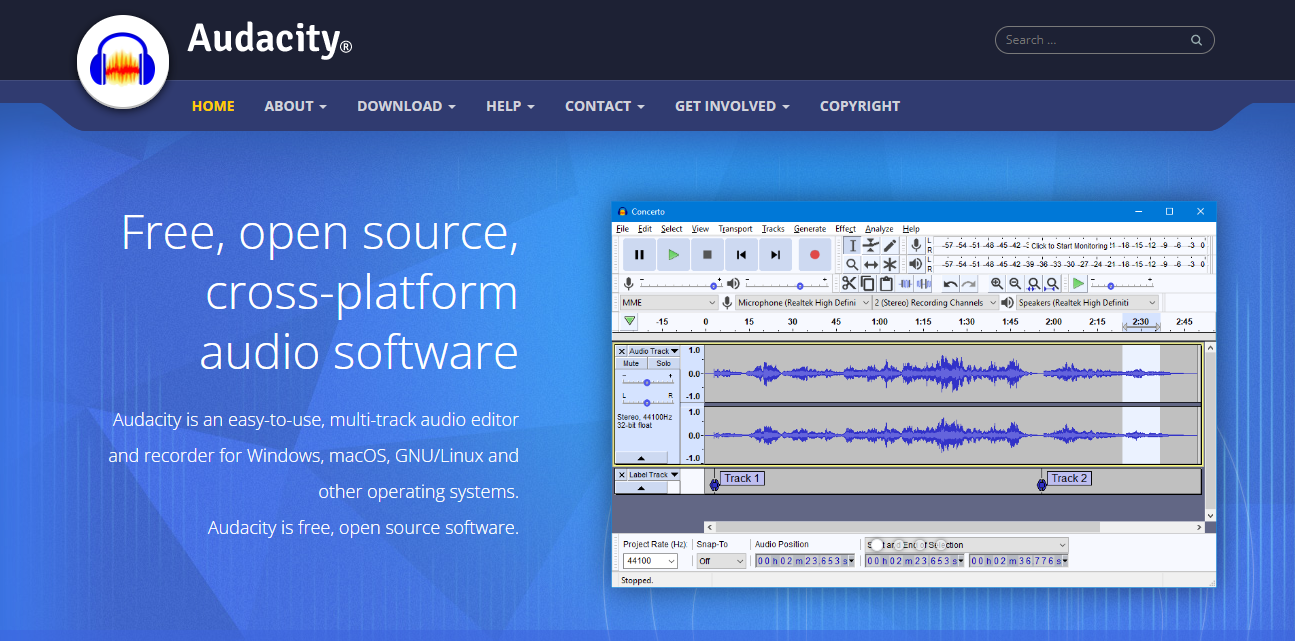Open the DOWNLOAD navigation menu
Image resolution: width=1295 pixels, height=641 pixels.
406,106
